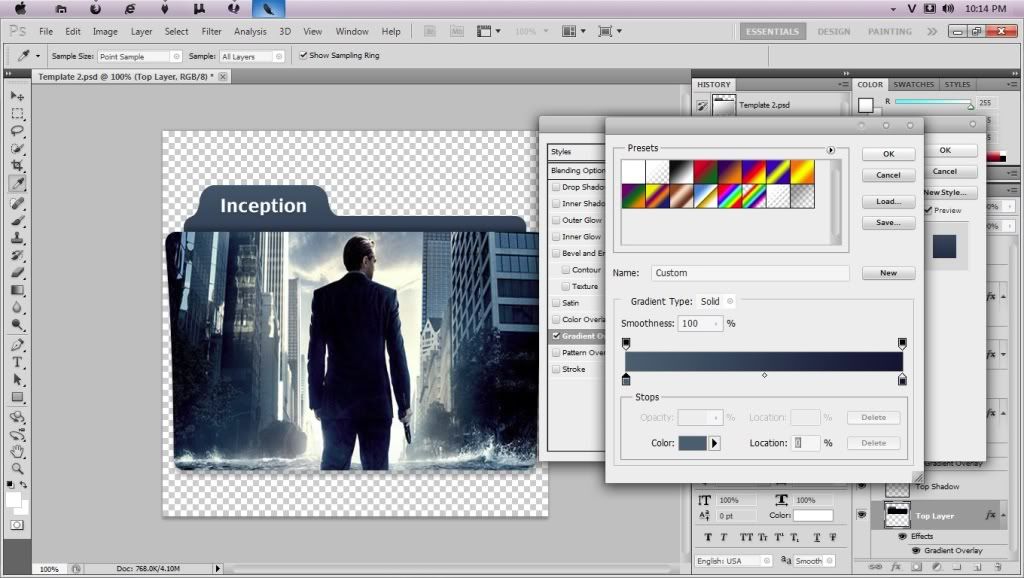Open the presets flyout menu arrow
Image resolution: width=1024 pixels, height=578 pixels.
click(831, 150)
